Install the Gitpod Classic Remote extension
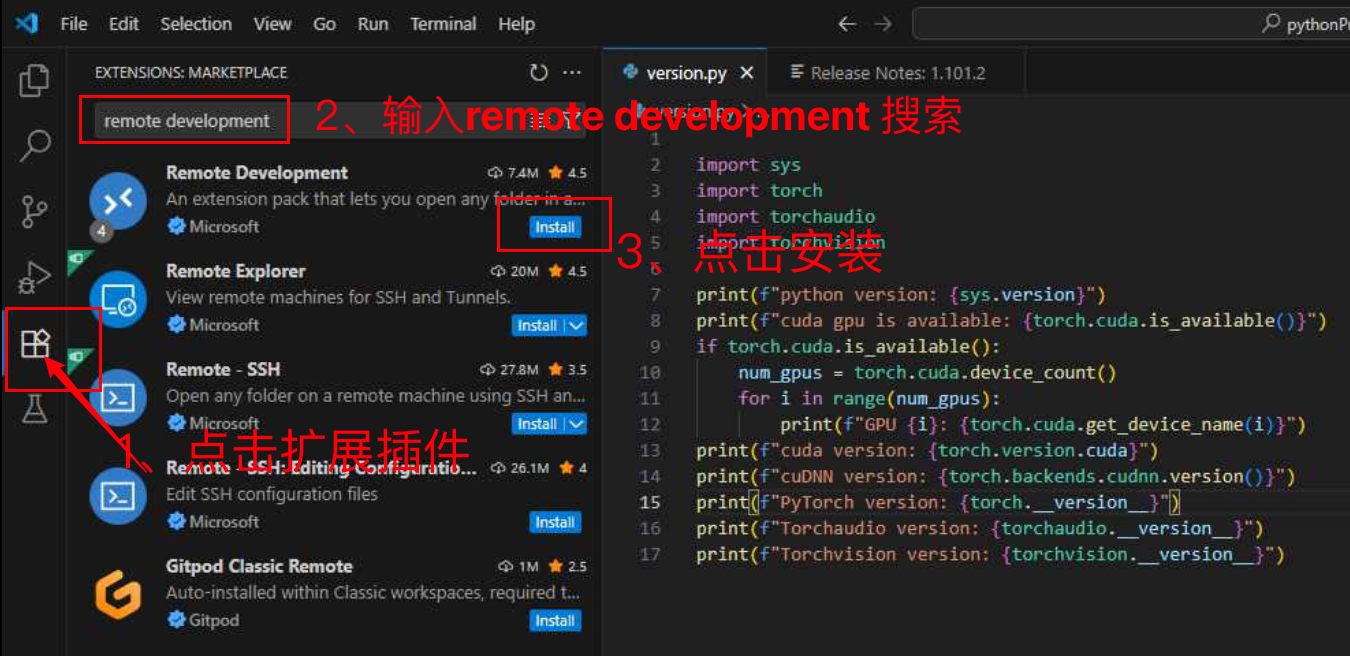 tap(554, 621)
